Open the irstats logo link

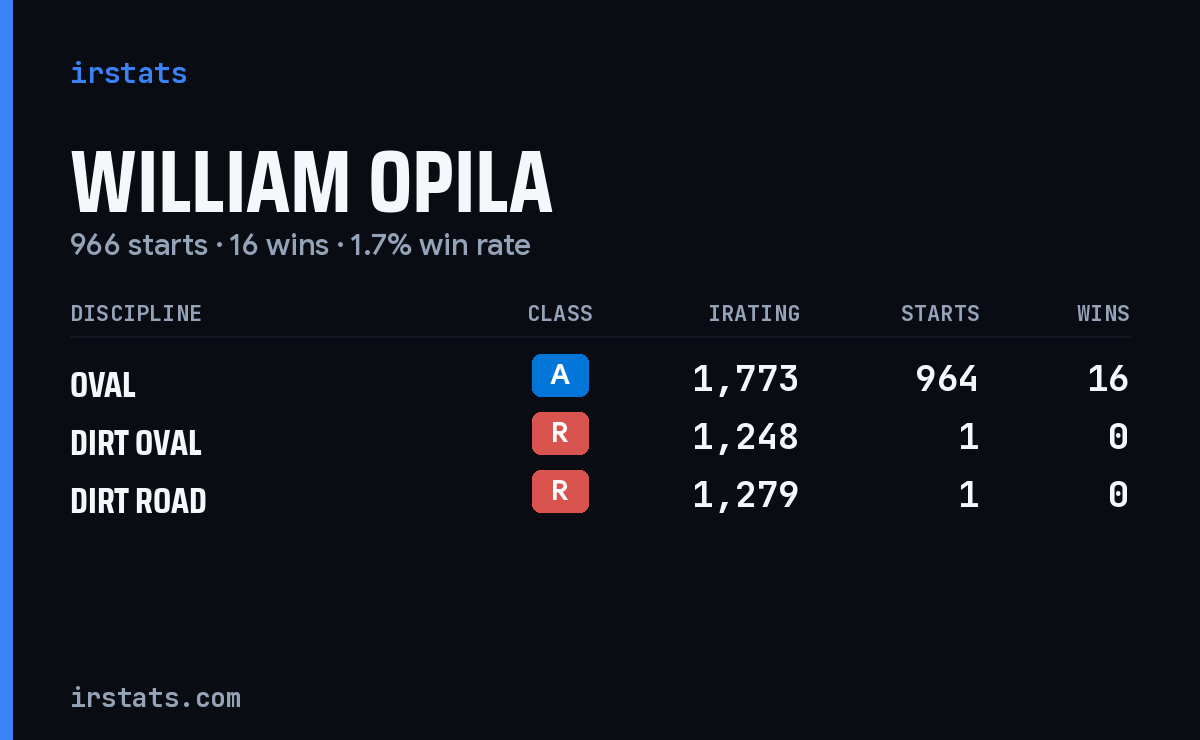click(129, 73)
